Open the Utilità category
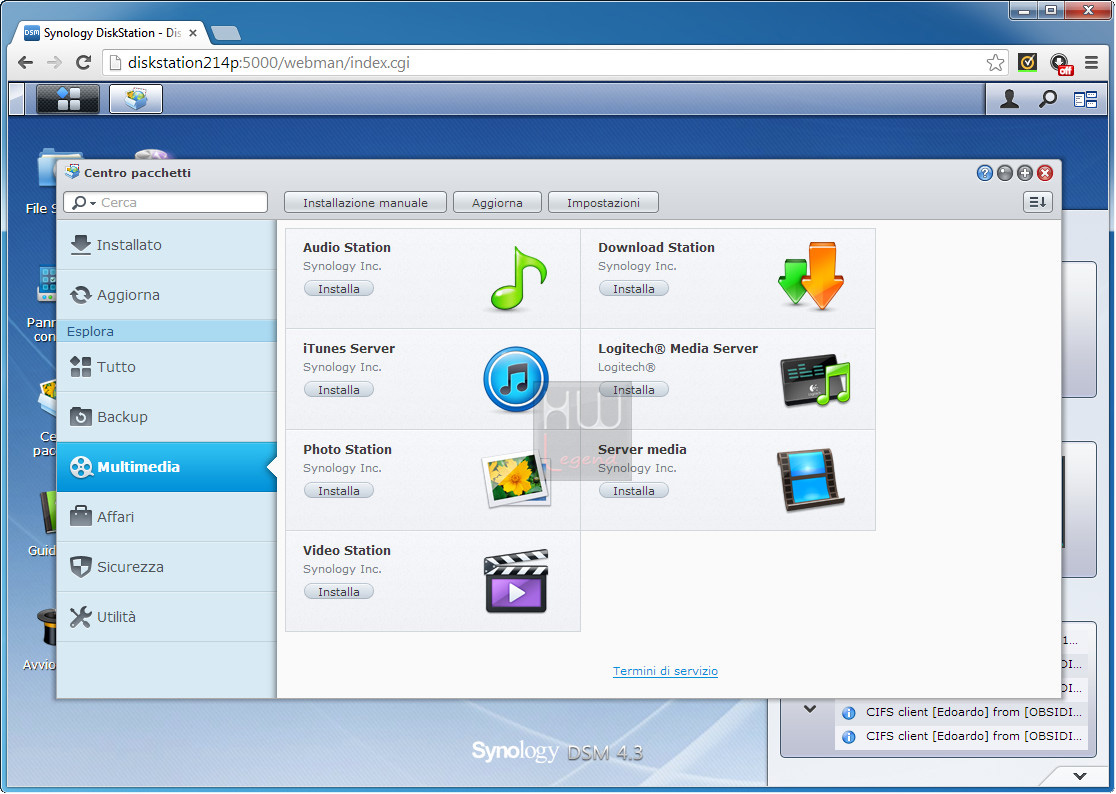 [167, 617]
